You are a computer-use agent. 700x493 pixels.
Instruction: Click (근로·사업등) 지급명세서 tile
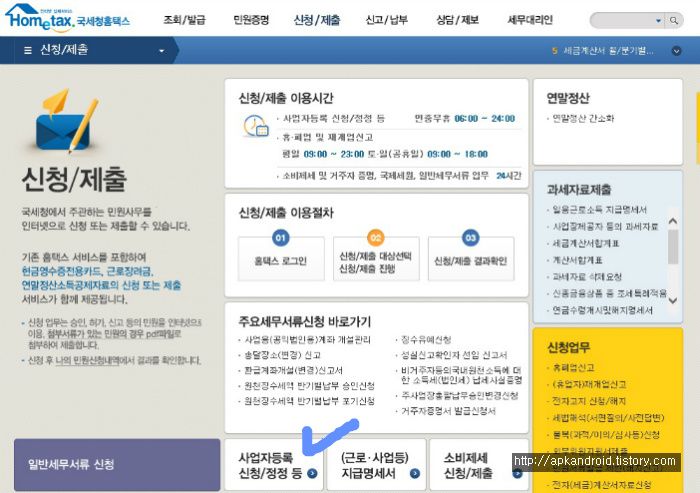tap(376, 465)
